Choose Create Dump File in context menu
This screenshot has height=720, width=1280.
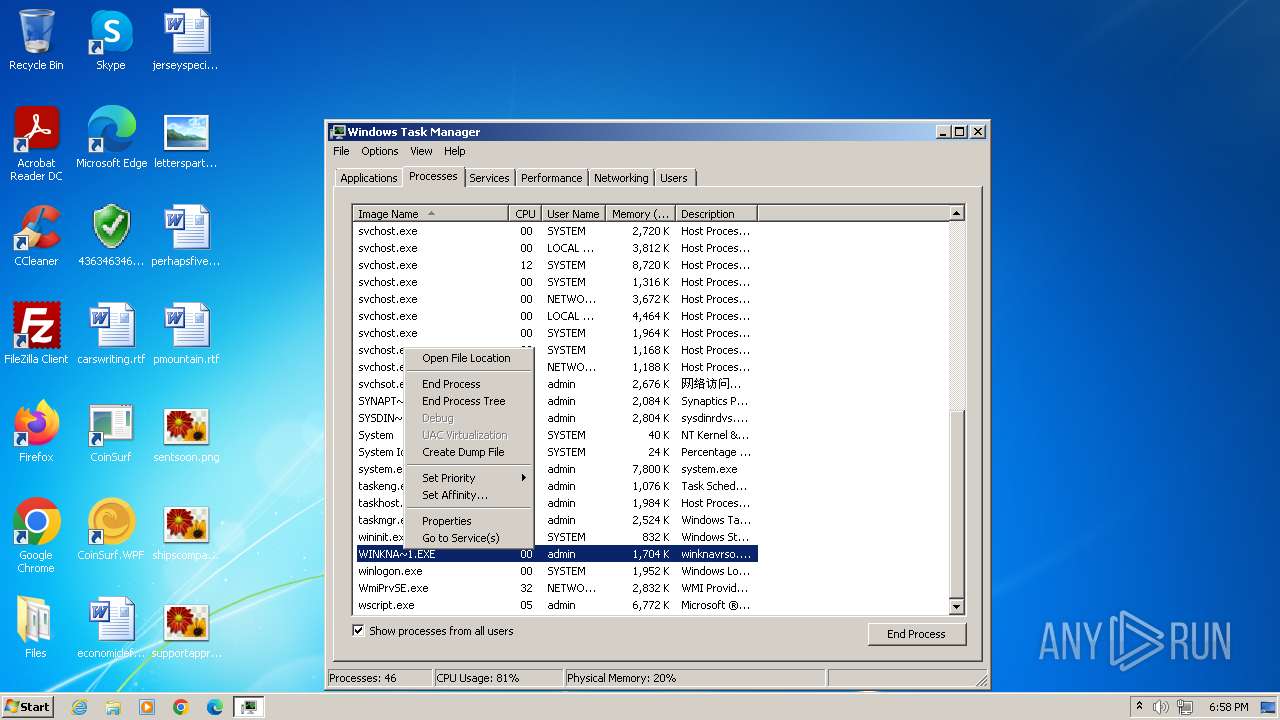(468, 452)
